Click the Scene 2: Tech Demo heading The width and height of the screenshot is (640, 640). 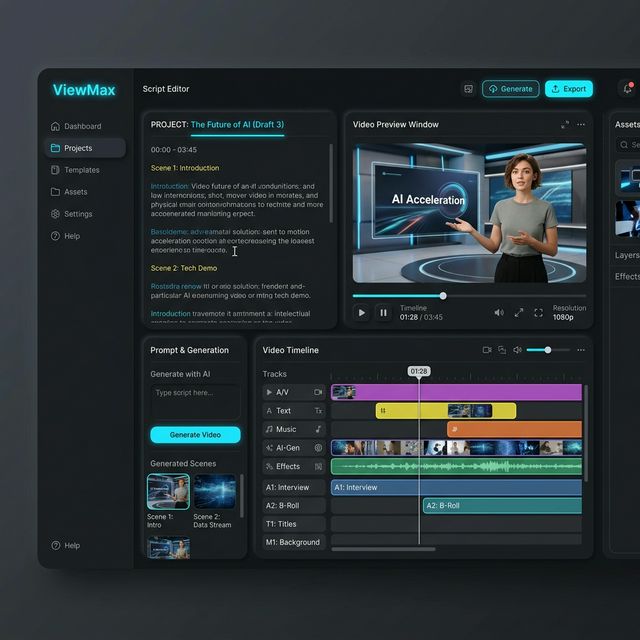(x=184, y=268)
